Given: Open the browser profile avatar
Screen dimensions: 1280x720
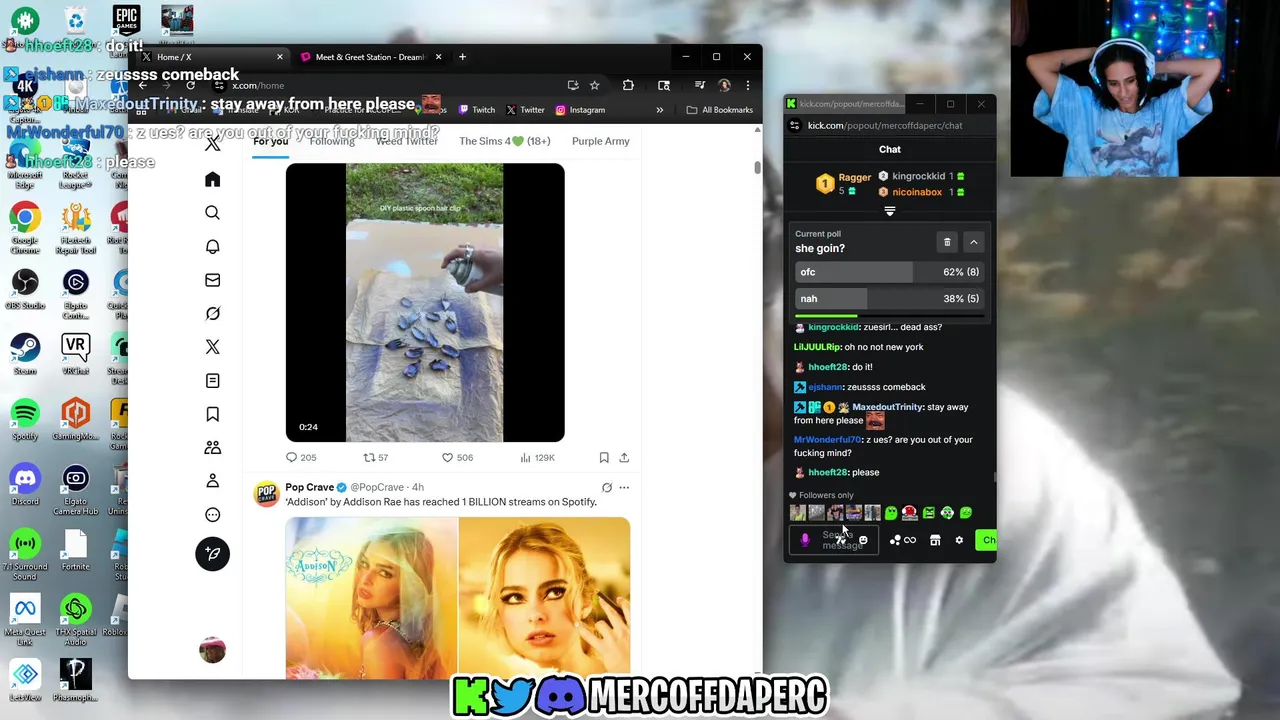Looking at the screenshot, I should [x=725, y=85].
